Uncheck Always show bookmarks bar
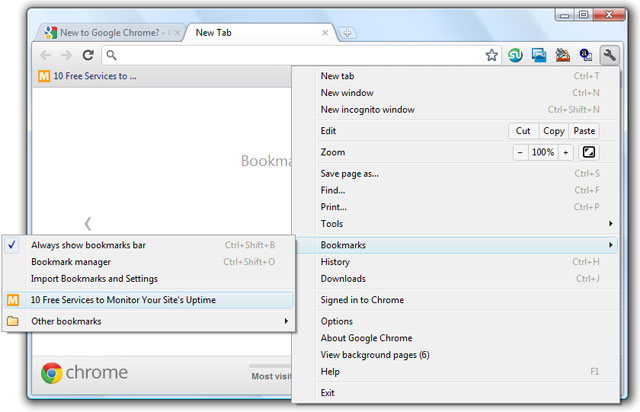Viewport: 640px width, 412px height. 148,245
